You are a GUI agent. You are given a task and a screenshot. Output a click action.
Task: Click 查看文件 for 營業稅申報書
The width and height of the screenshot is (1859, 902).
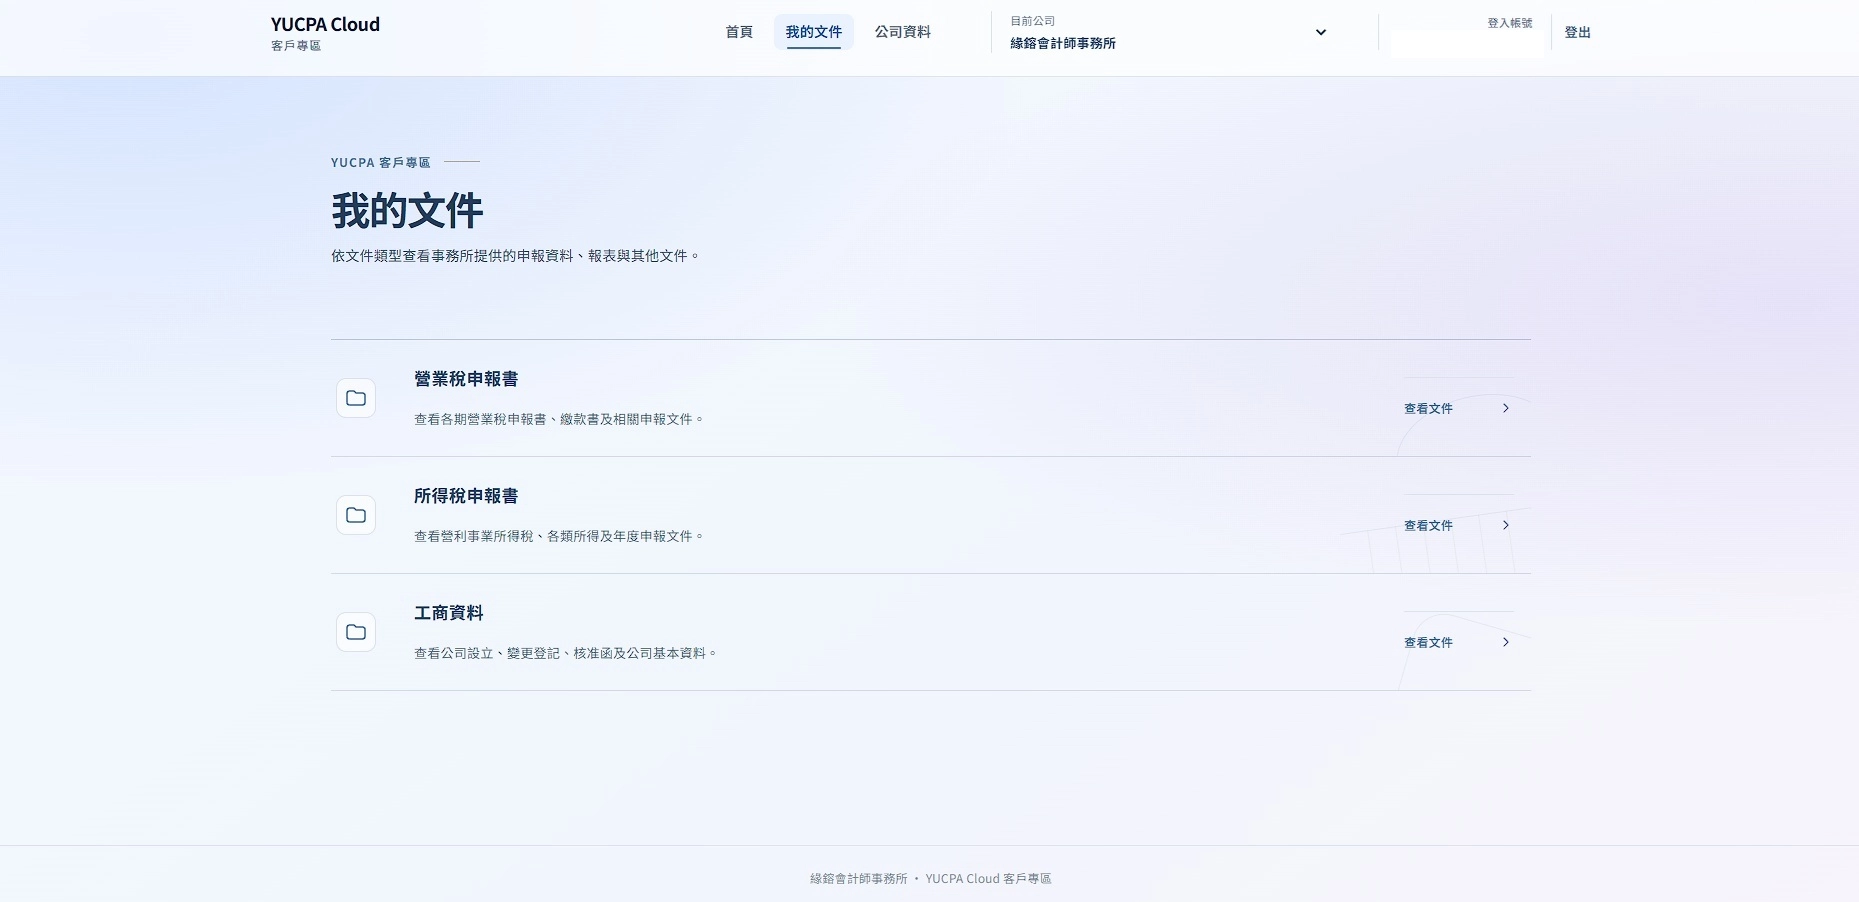1428,408
